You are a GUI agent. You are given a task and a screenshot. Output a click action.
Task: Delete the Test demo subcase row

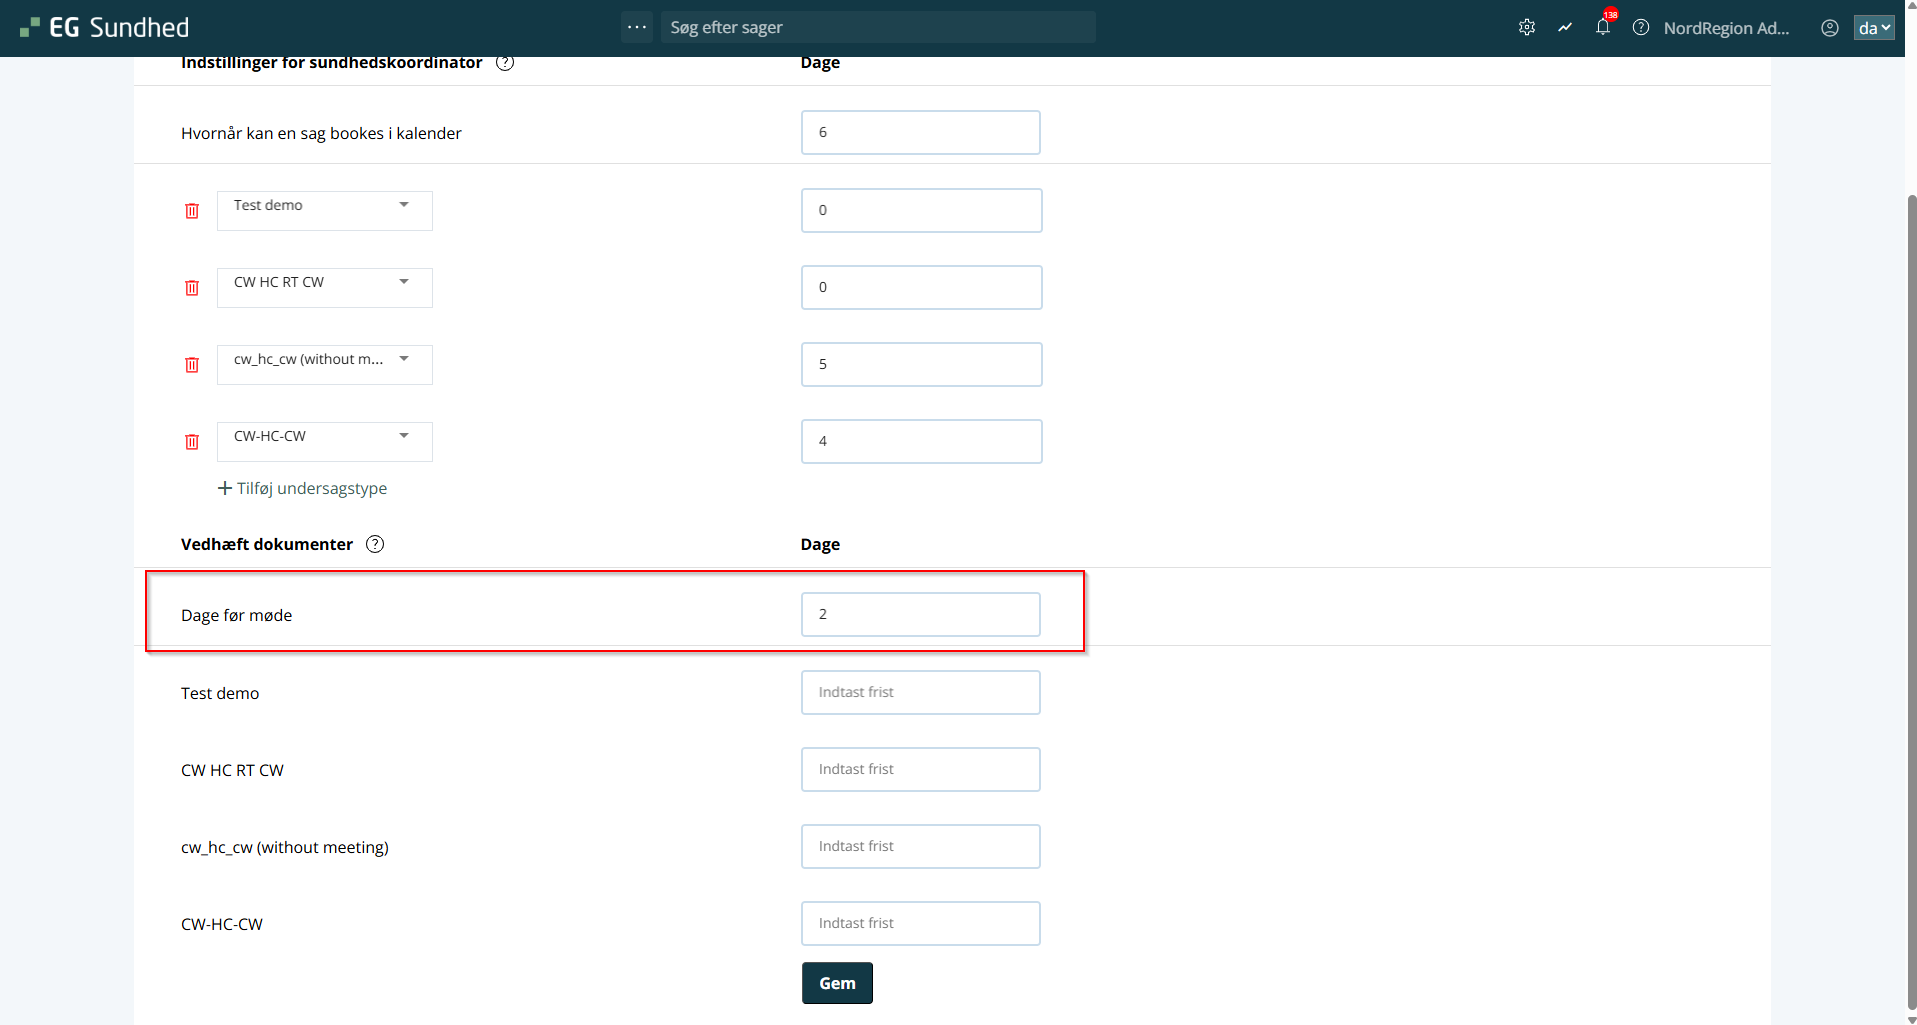coord(192,211)
